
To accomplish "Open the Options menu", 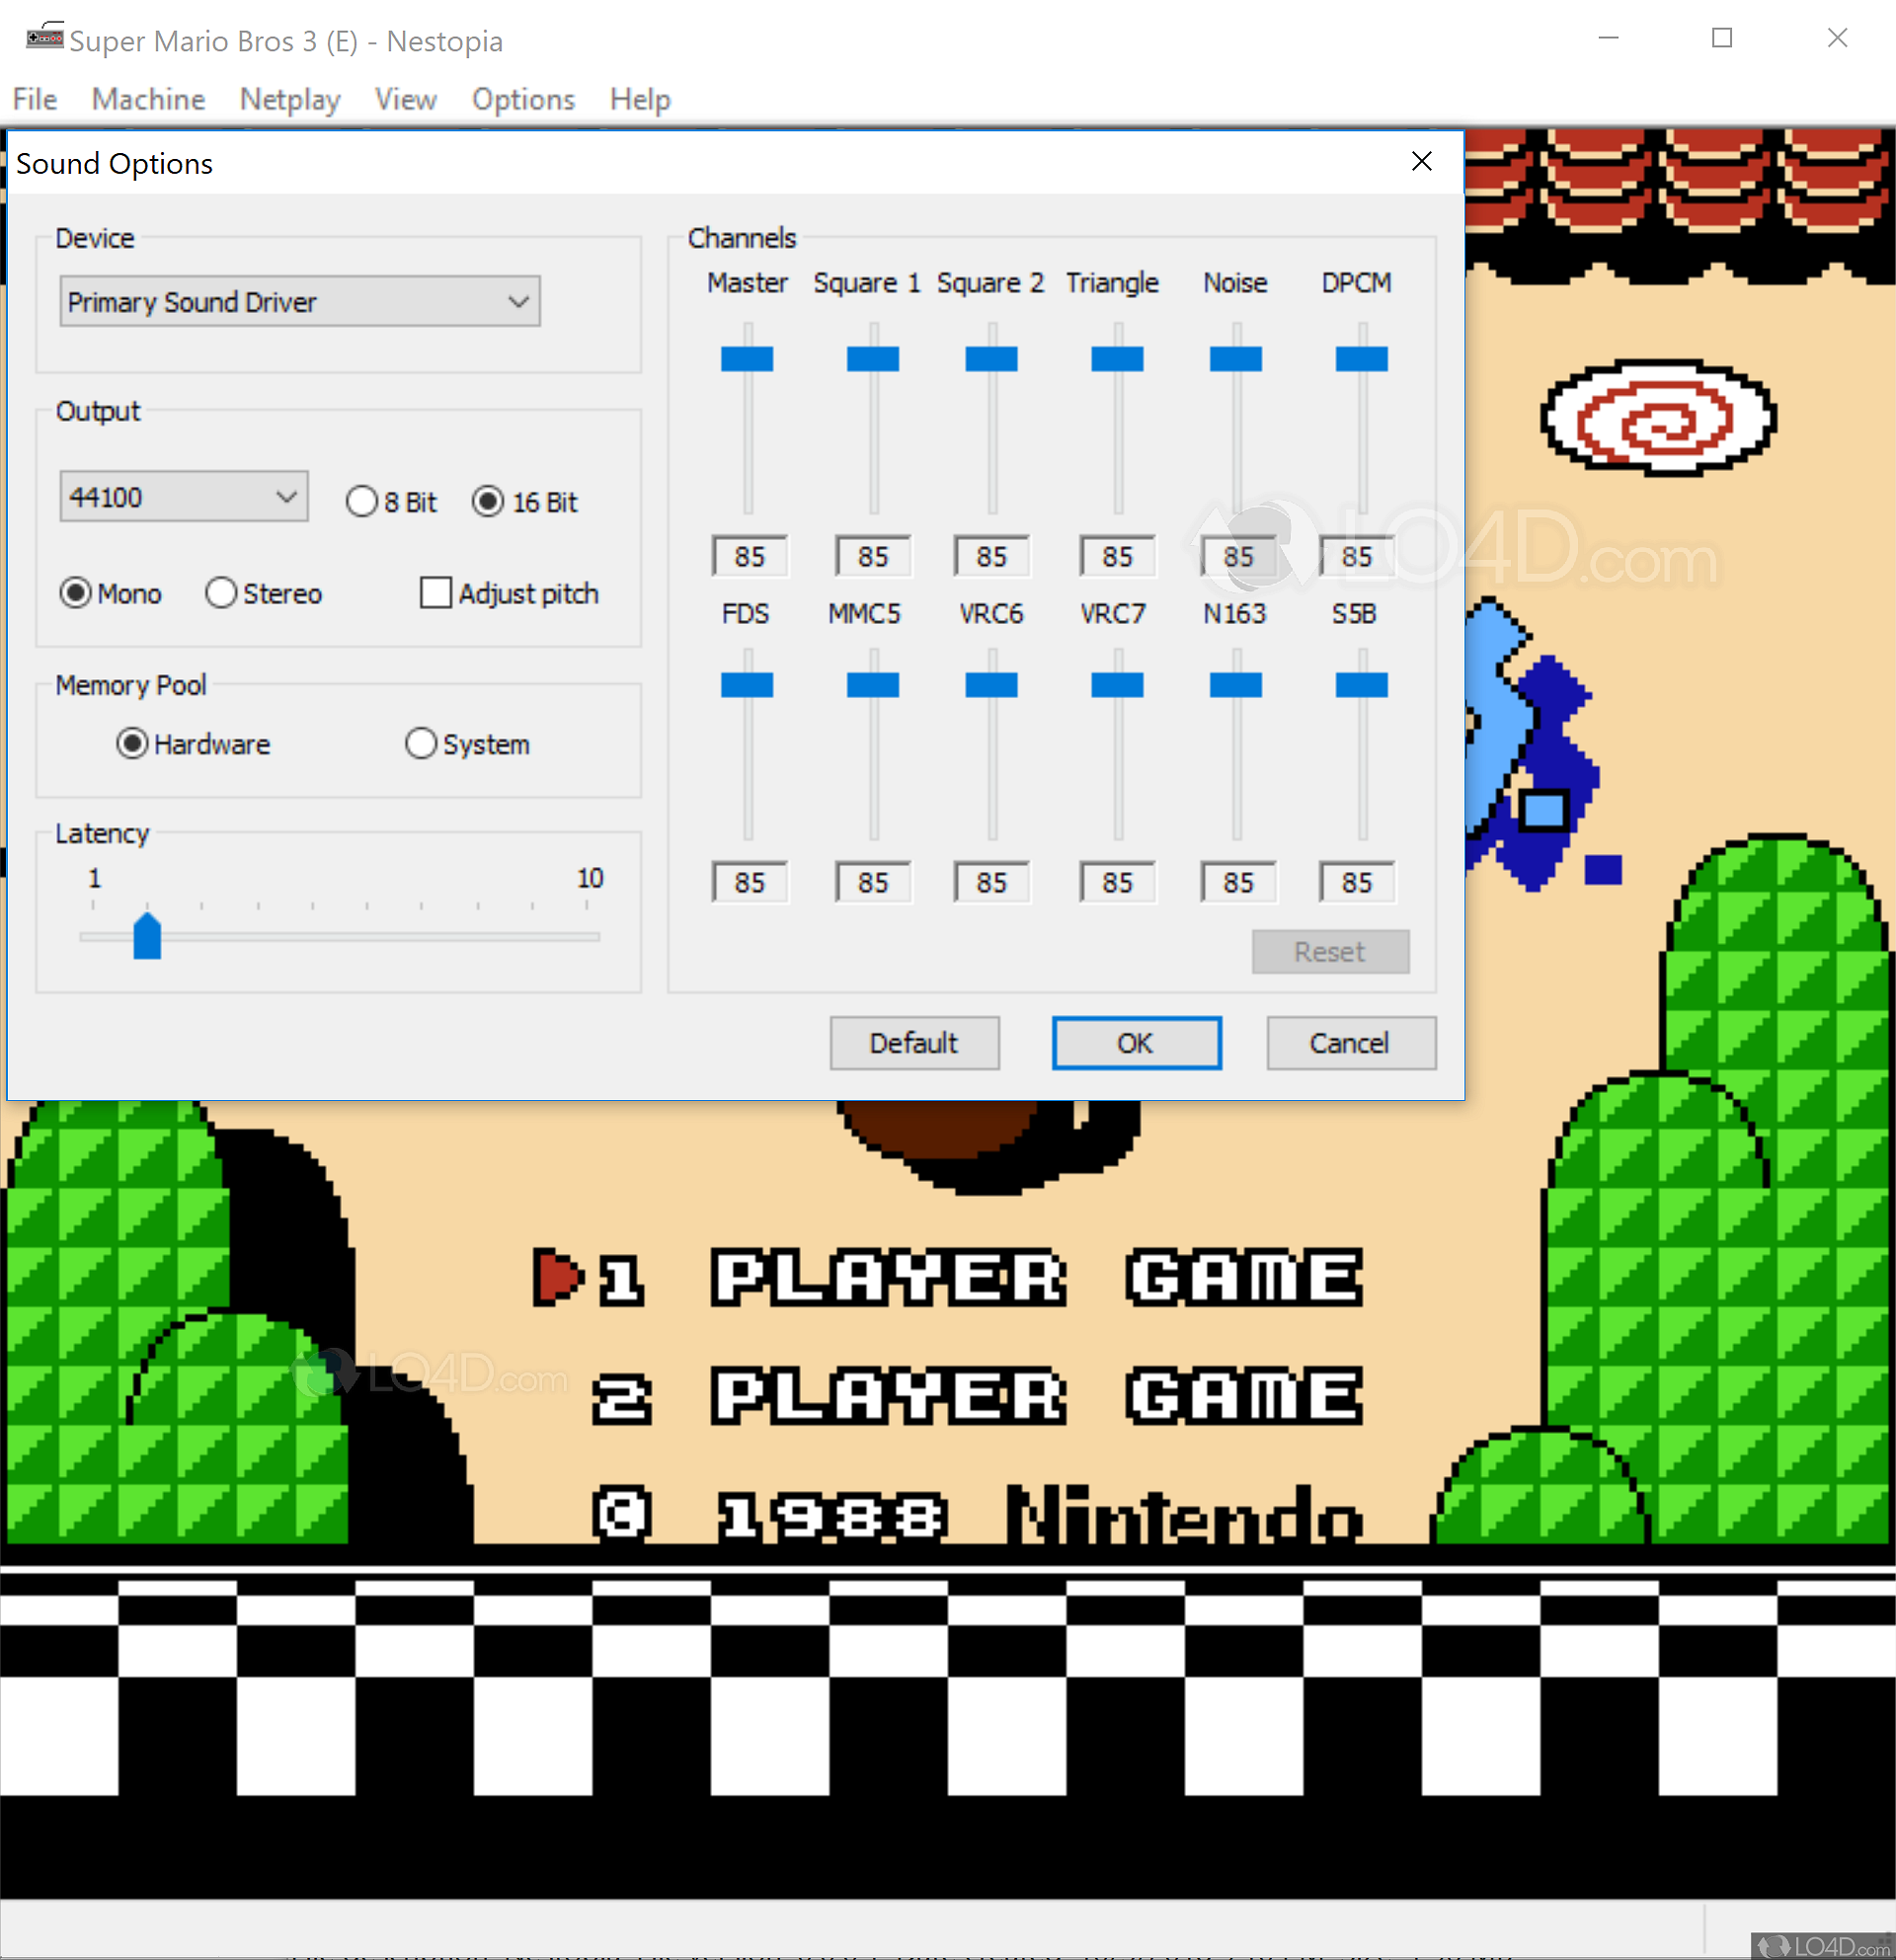I will (523, 99).
